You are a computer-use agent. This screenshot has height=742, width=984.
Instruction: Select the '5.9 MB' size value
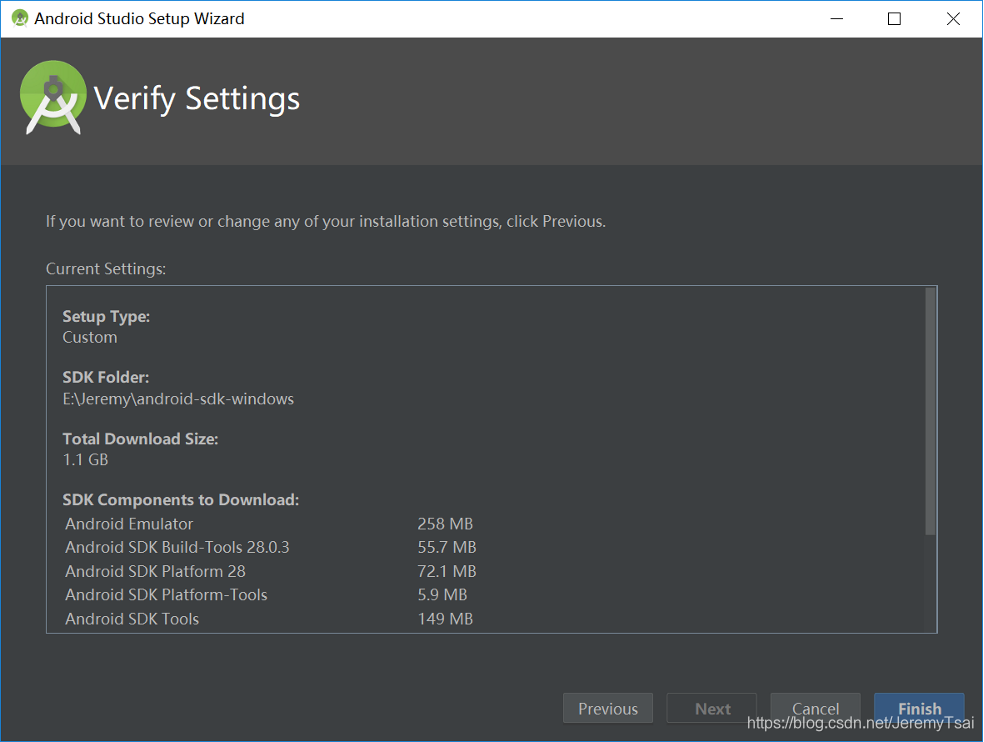pos(442,594)
